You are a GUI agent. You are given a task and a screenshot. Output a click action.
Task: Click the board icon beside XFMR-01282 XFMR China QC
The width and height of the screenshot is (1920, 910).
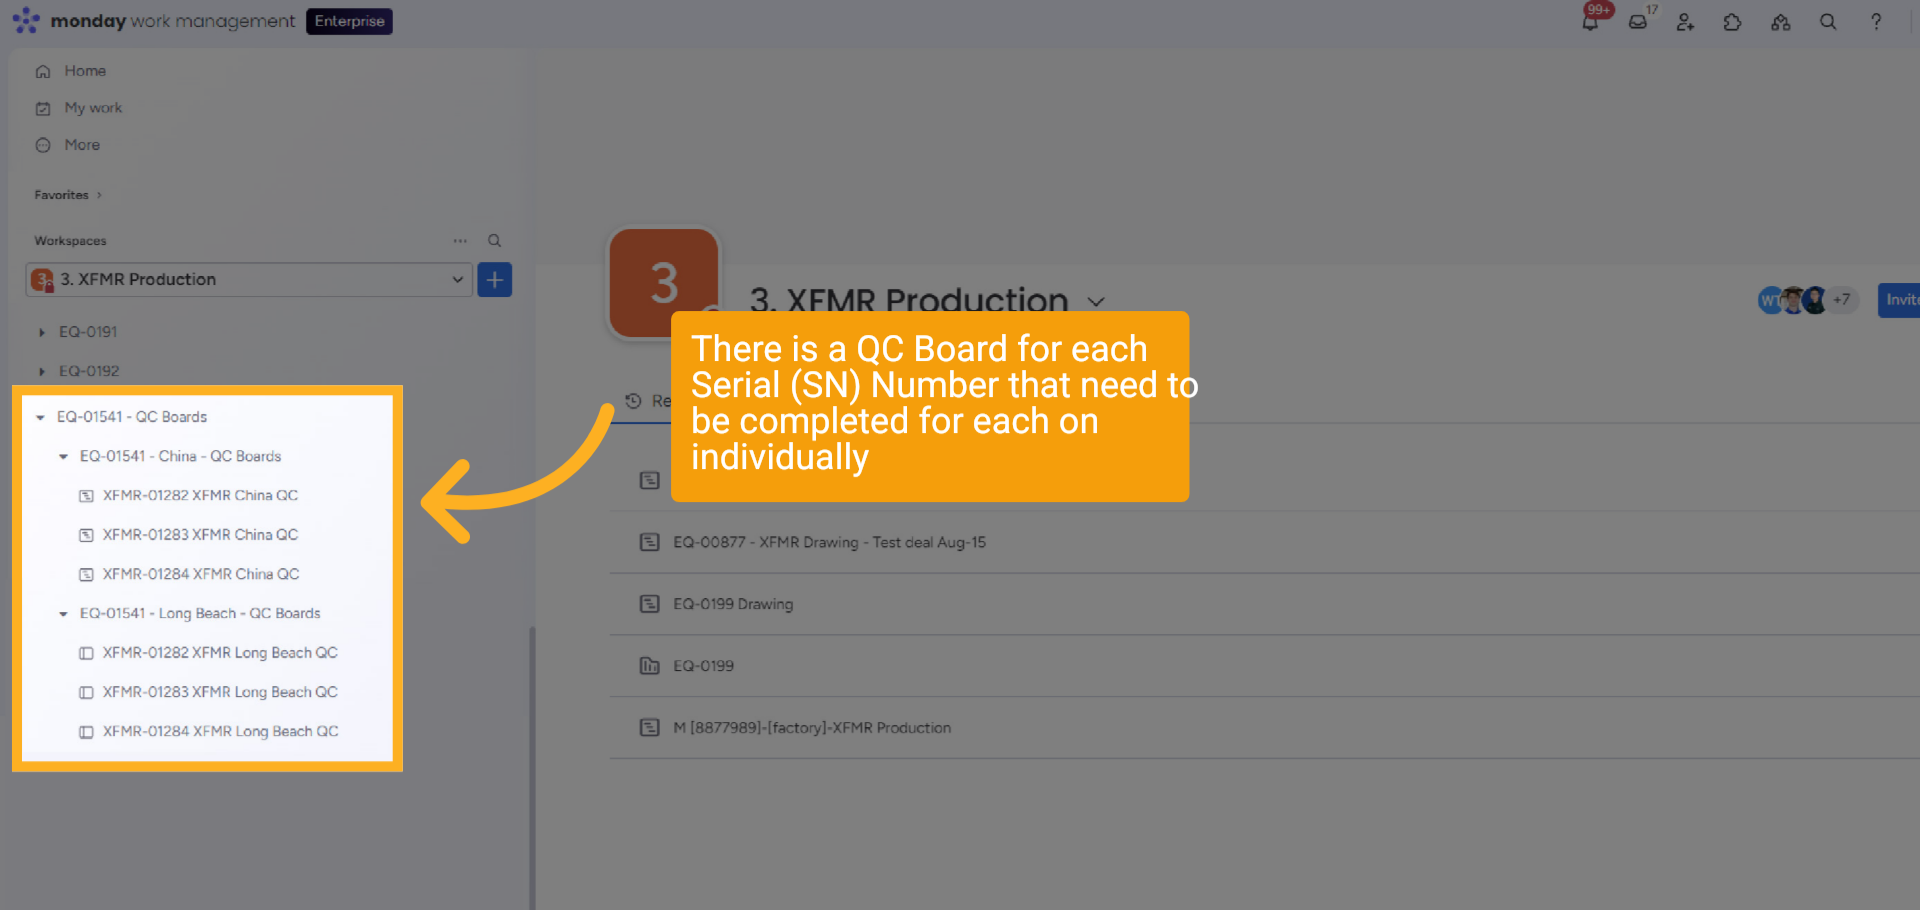click(x=87, y=496)
